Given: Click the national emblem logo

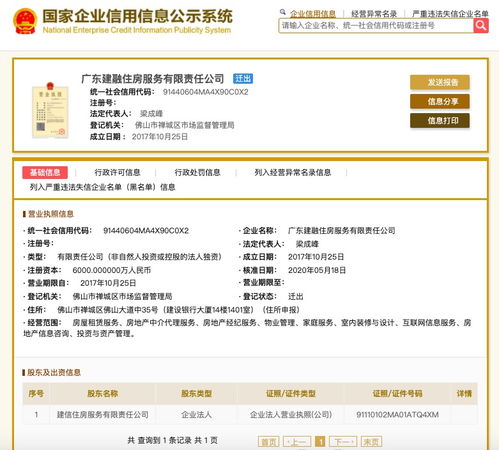Looking at the screenshot, I should point(25,21).
